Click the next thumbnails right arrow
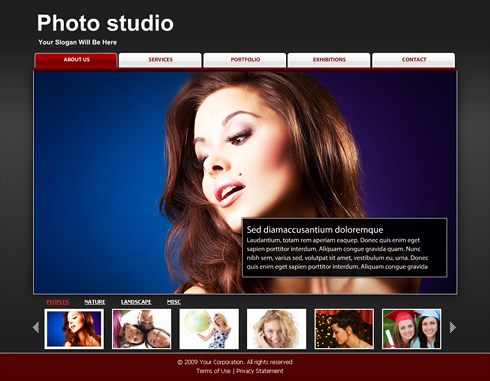The image size is (490, 381). coord(452,327)
